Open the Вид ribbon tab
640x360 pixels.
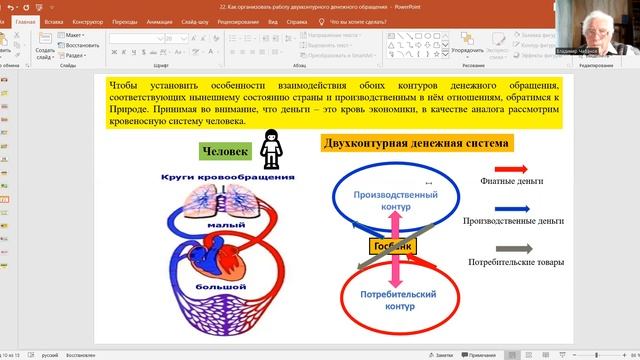click(x=273, y=22)
